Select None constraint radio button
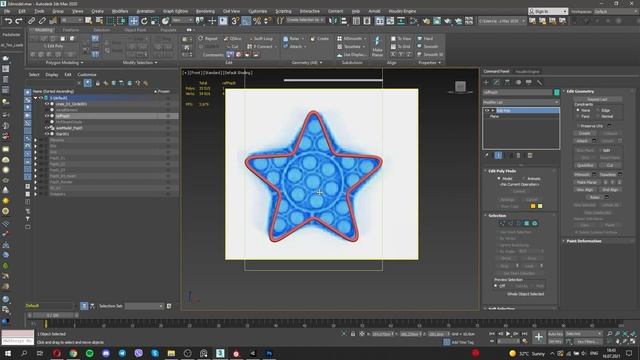Image resolution: width=640 pixels, height=360 pixels. 578,110
